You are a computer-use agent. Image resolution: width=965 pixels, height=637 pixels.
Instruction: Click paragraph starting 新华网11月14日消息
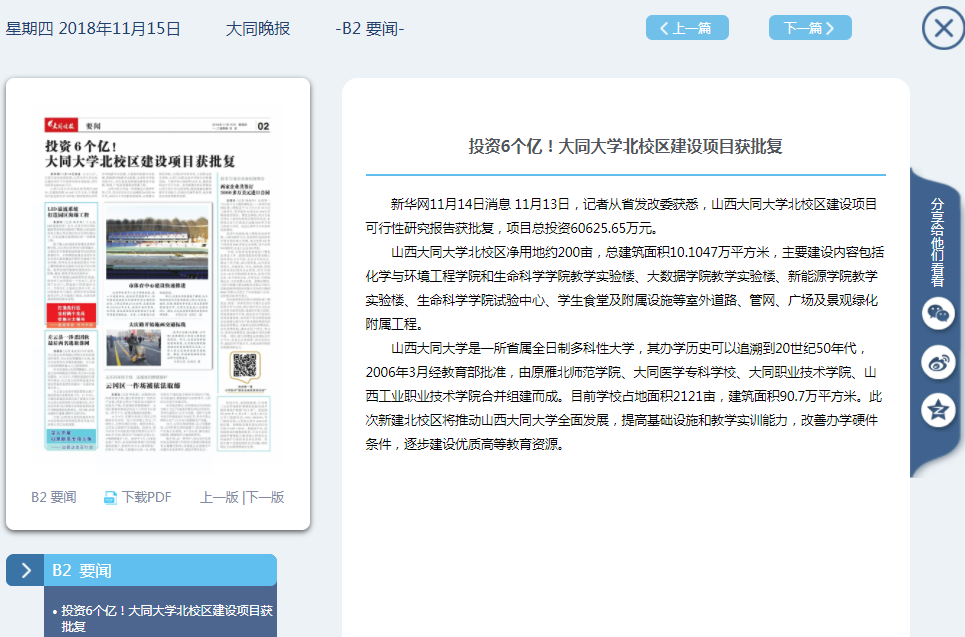622,216
